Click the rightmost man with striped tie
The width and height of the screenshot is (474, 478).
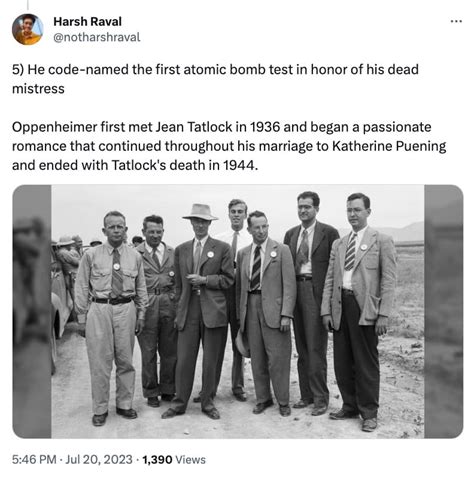point(359,310)
